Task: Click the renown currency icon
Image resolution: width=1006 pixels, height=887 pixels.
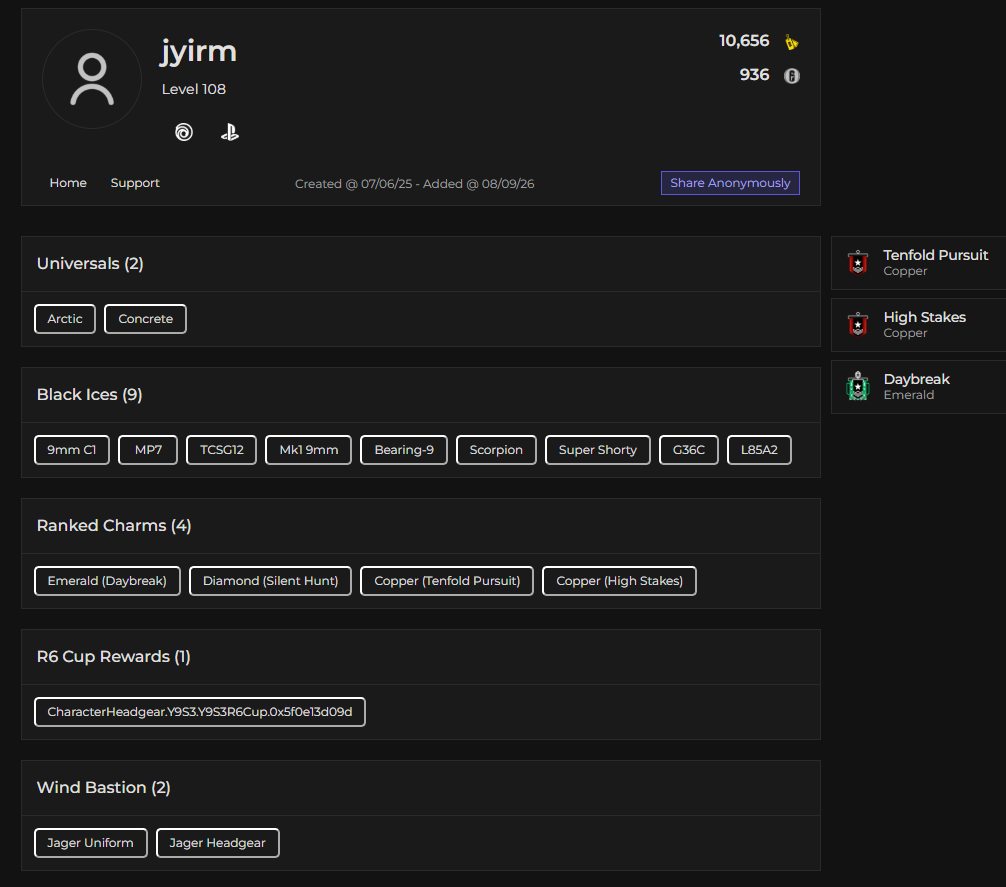Action: coord(792,42)
